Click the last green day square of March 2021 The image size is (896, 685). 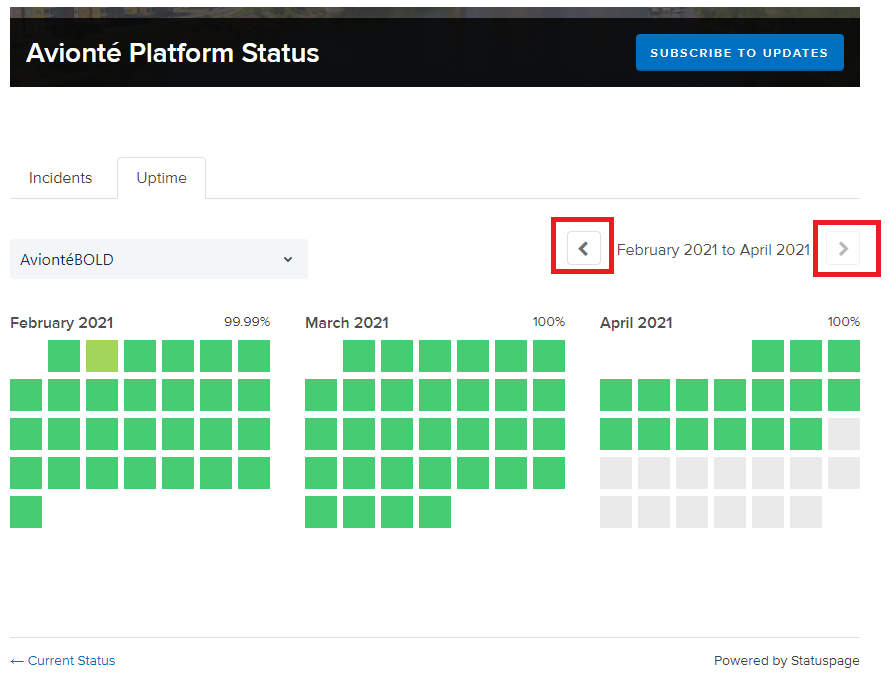tap(435, 512)
